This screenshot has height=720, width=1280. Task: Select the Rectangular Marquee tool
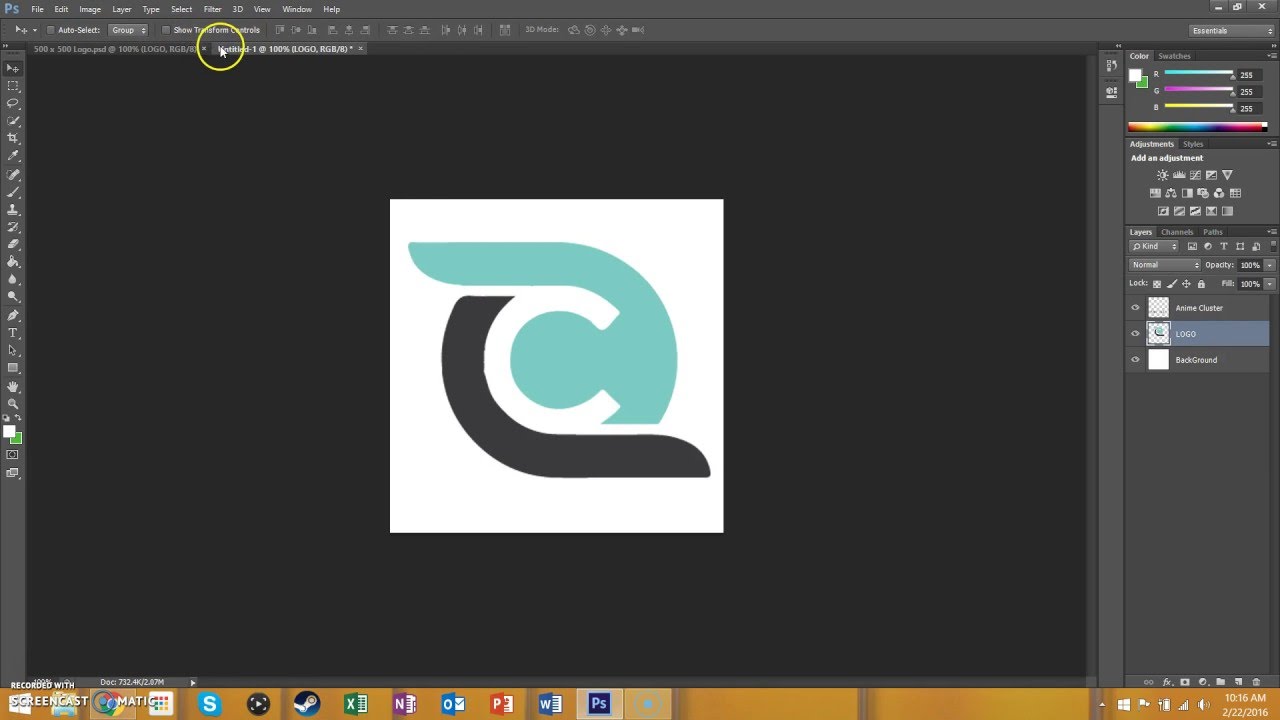13,86
